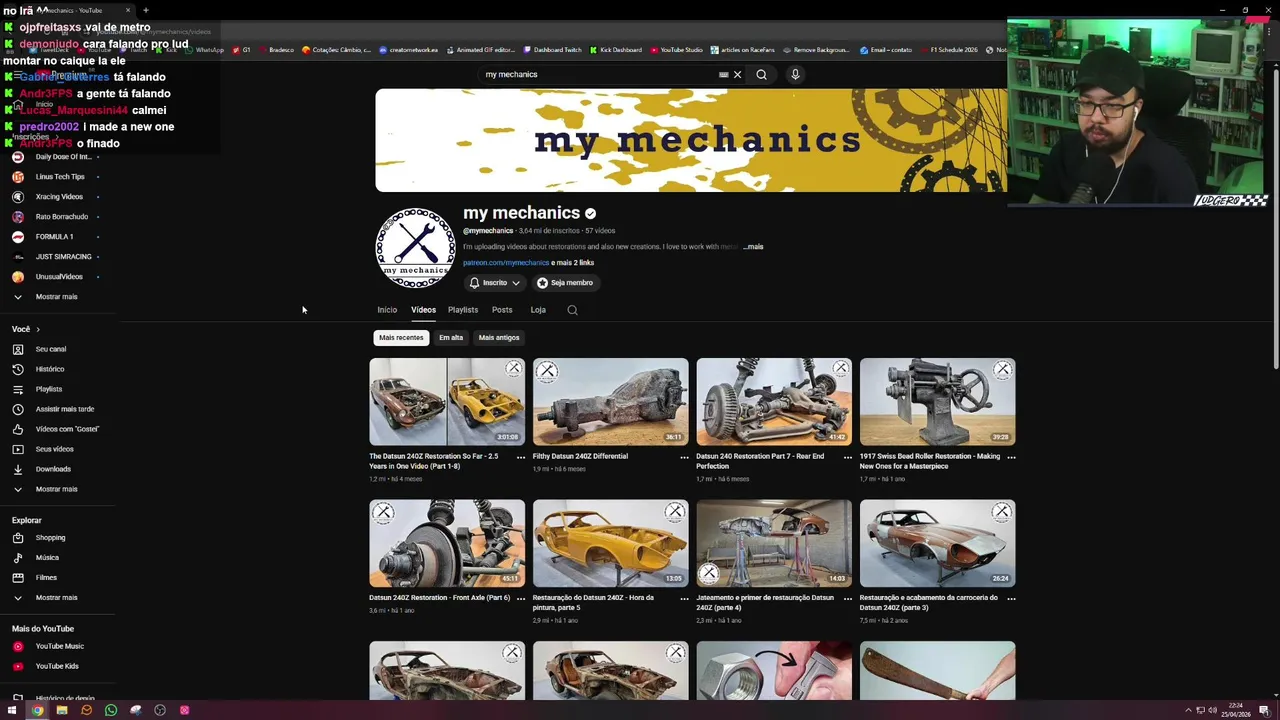This screenshot has width=1280, height=720.
Task: Select Mais recentes filter chip
Action: click(x=401, y=338)
